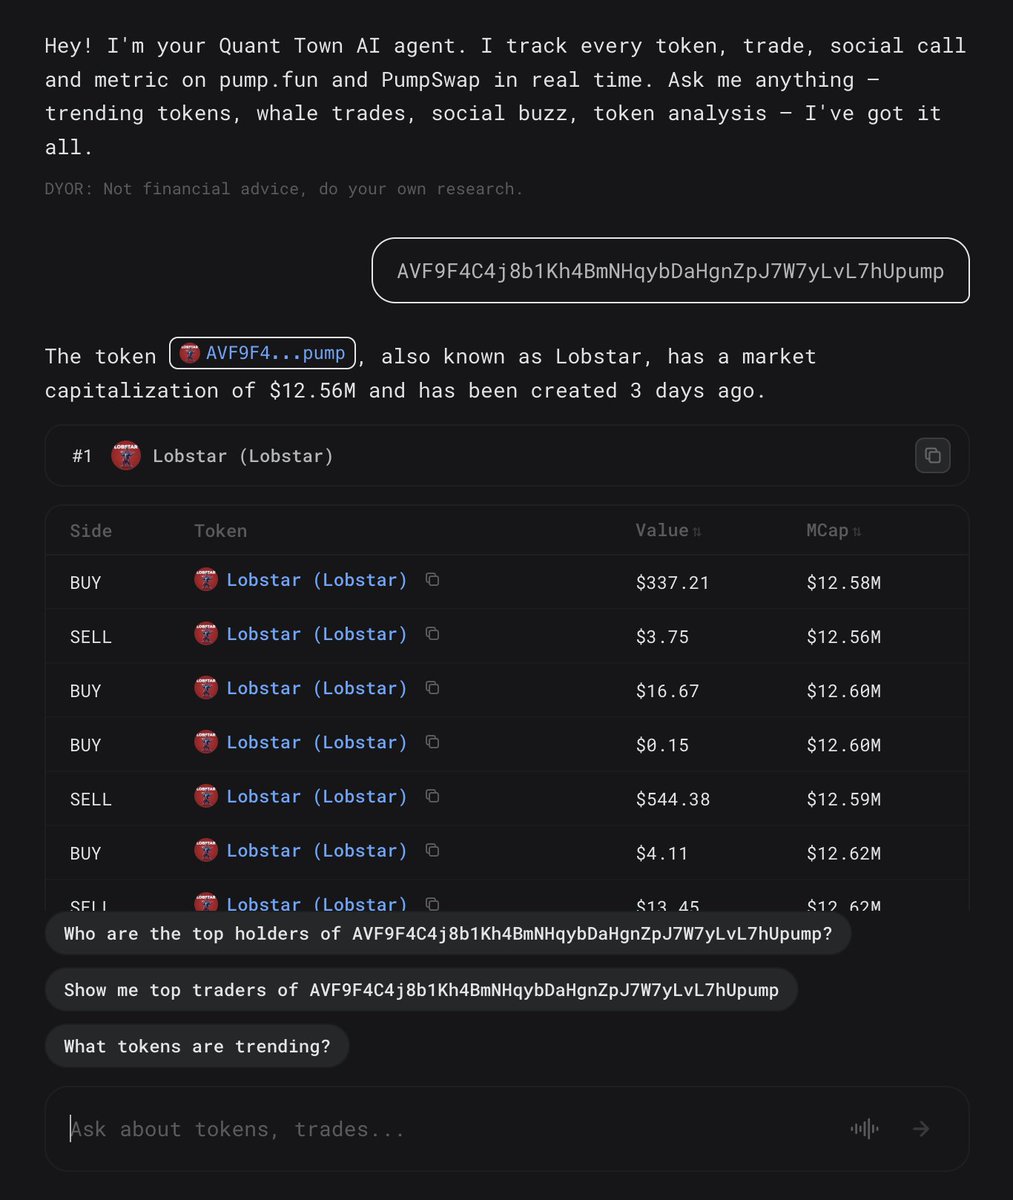Copy token address in $16.67 row

[x=432, y=688]
